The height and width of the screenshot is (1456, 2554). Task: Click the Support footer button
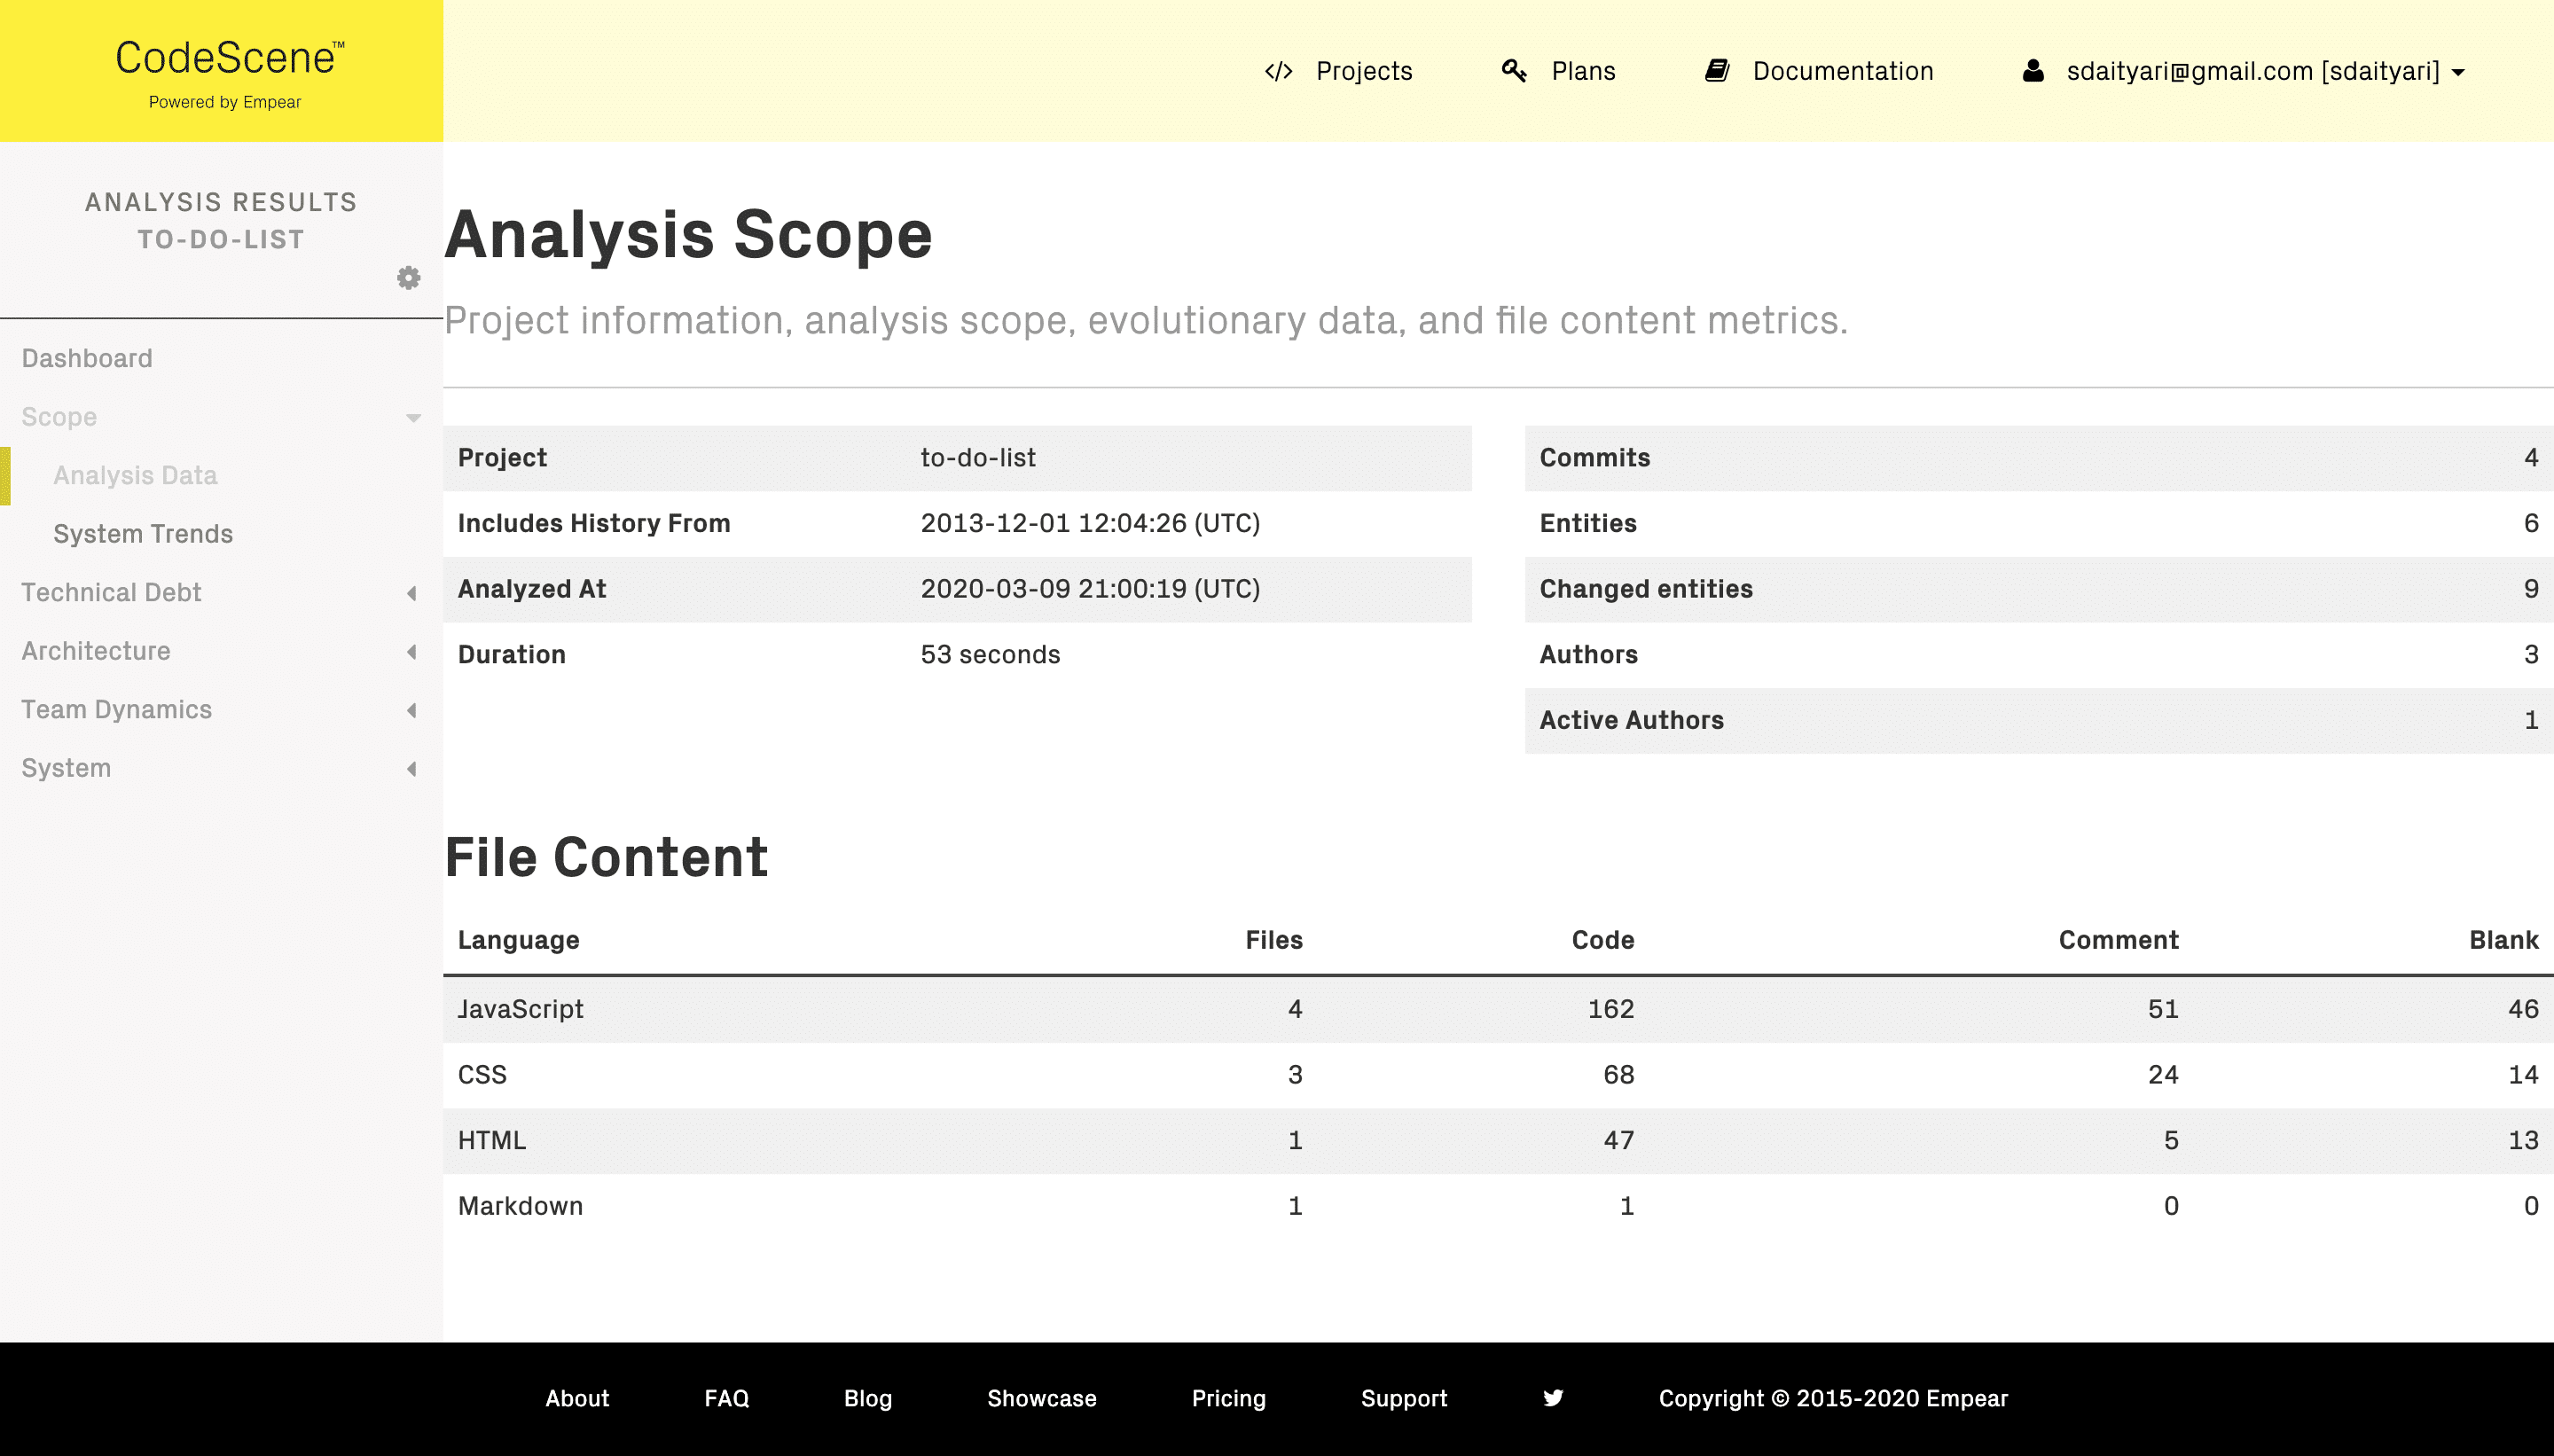click(1403, 1398)
